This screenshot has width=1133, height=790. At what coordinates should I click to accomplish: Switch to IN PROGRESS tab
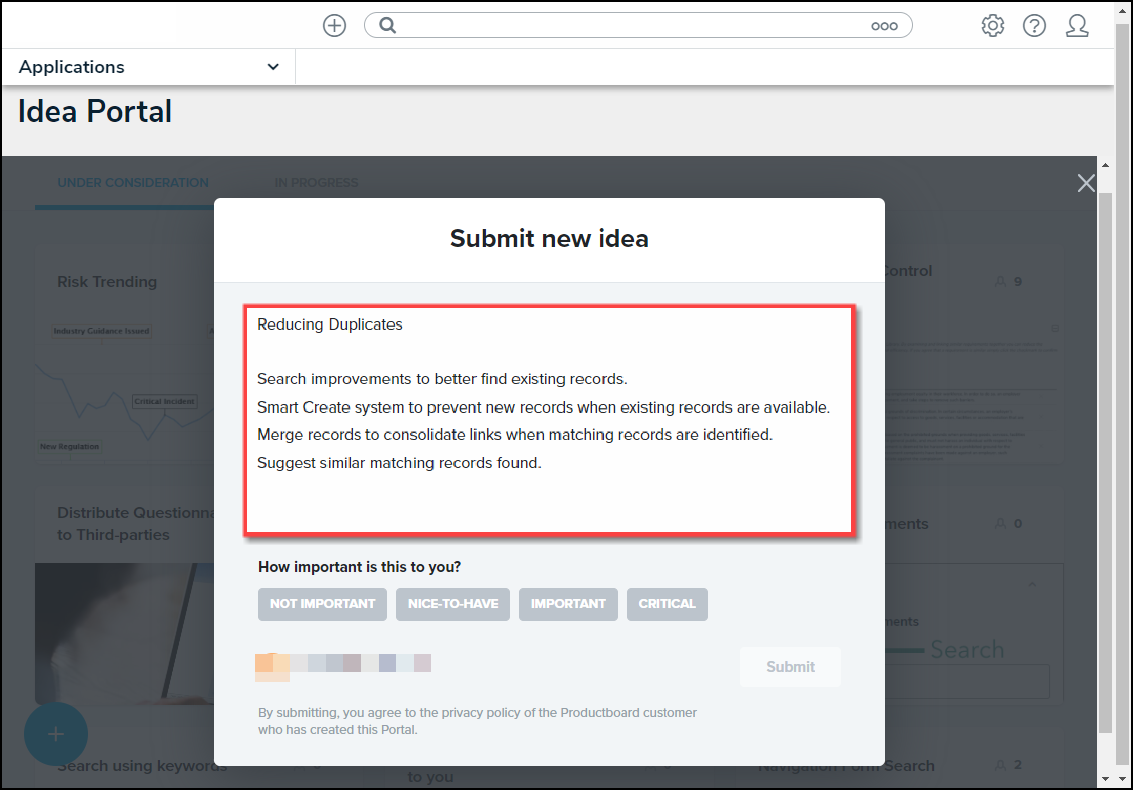[316, 183]
